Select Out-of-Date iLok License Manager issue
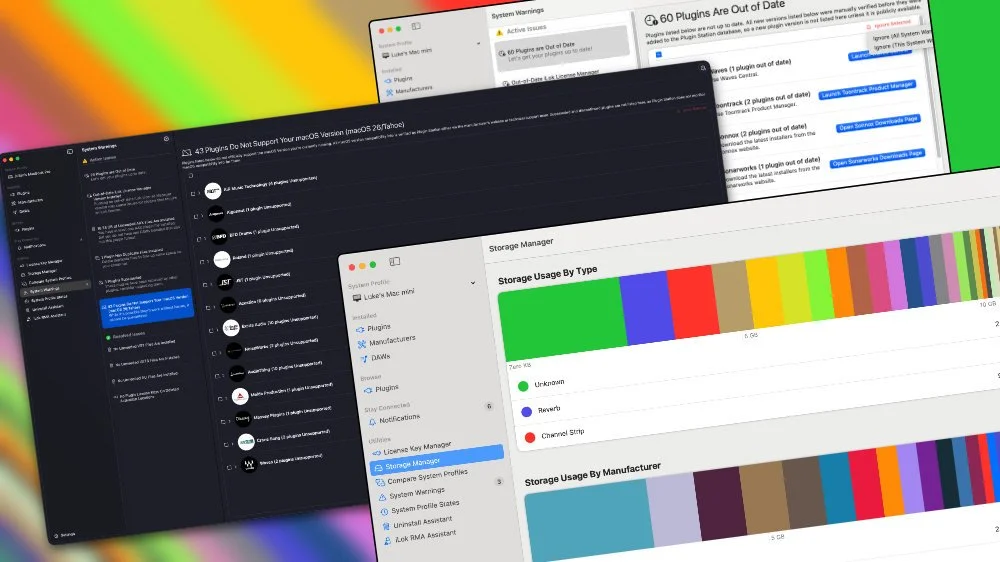 (552, 78)
